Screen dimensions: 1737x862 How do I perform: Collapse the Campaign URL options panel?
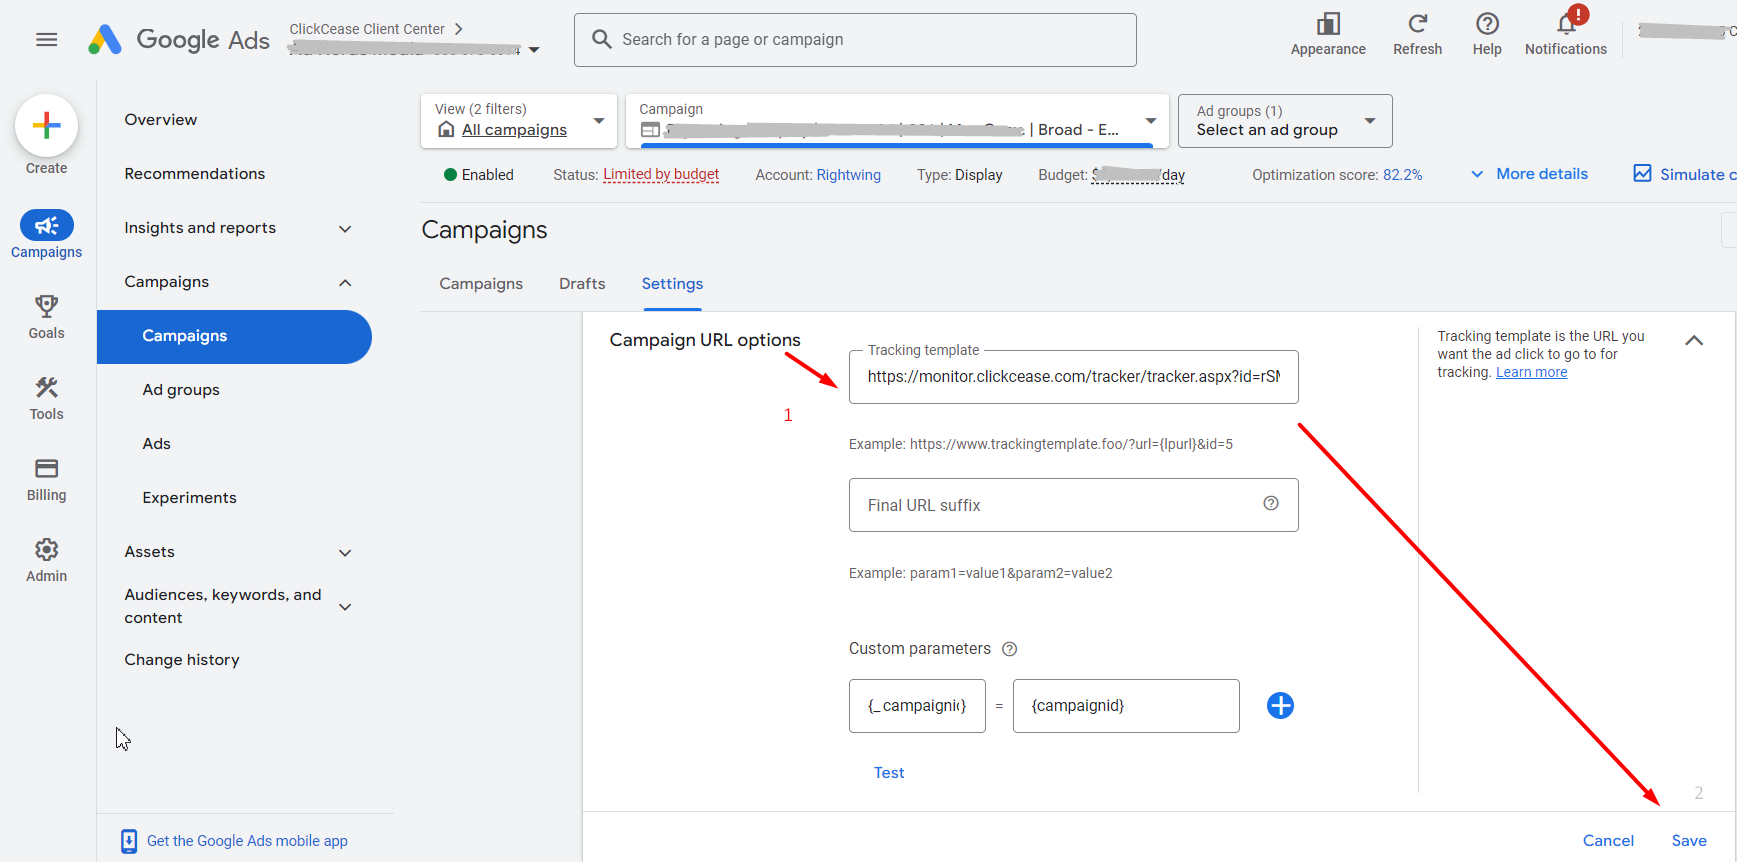(x=1694, y=341)
